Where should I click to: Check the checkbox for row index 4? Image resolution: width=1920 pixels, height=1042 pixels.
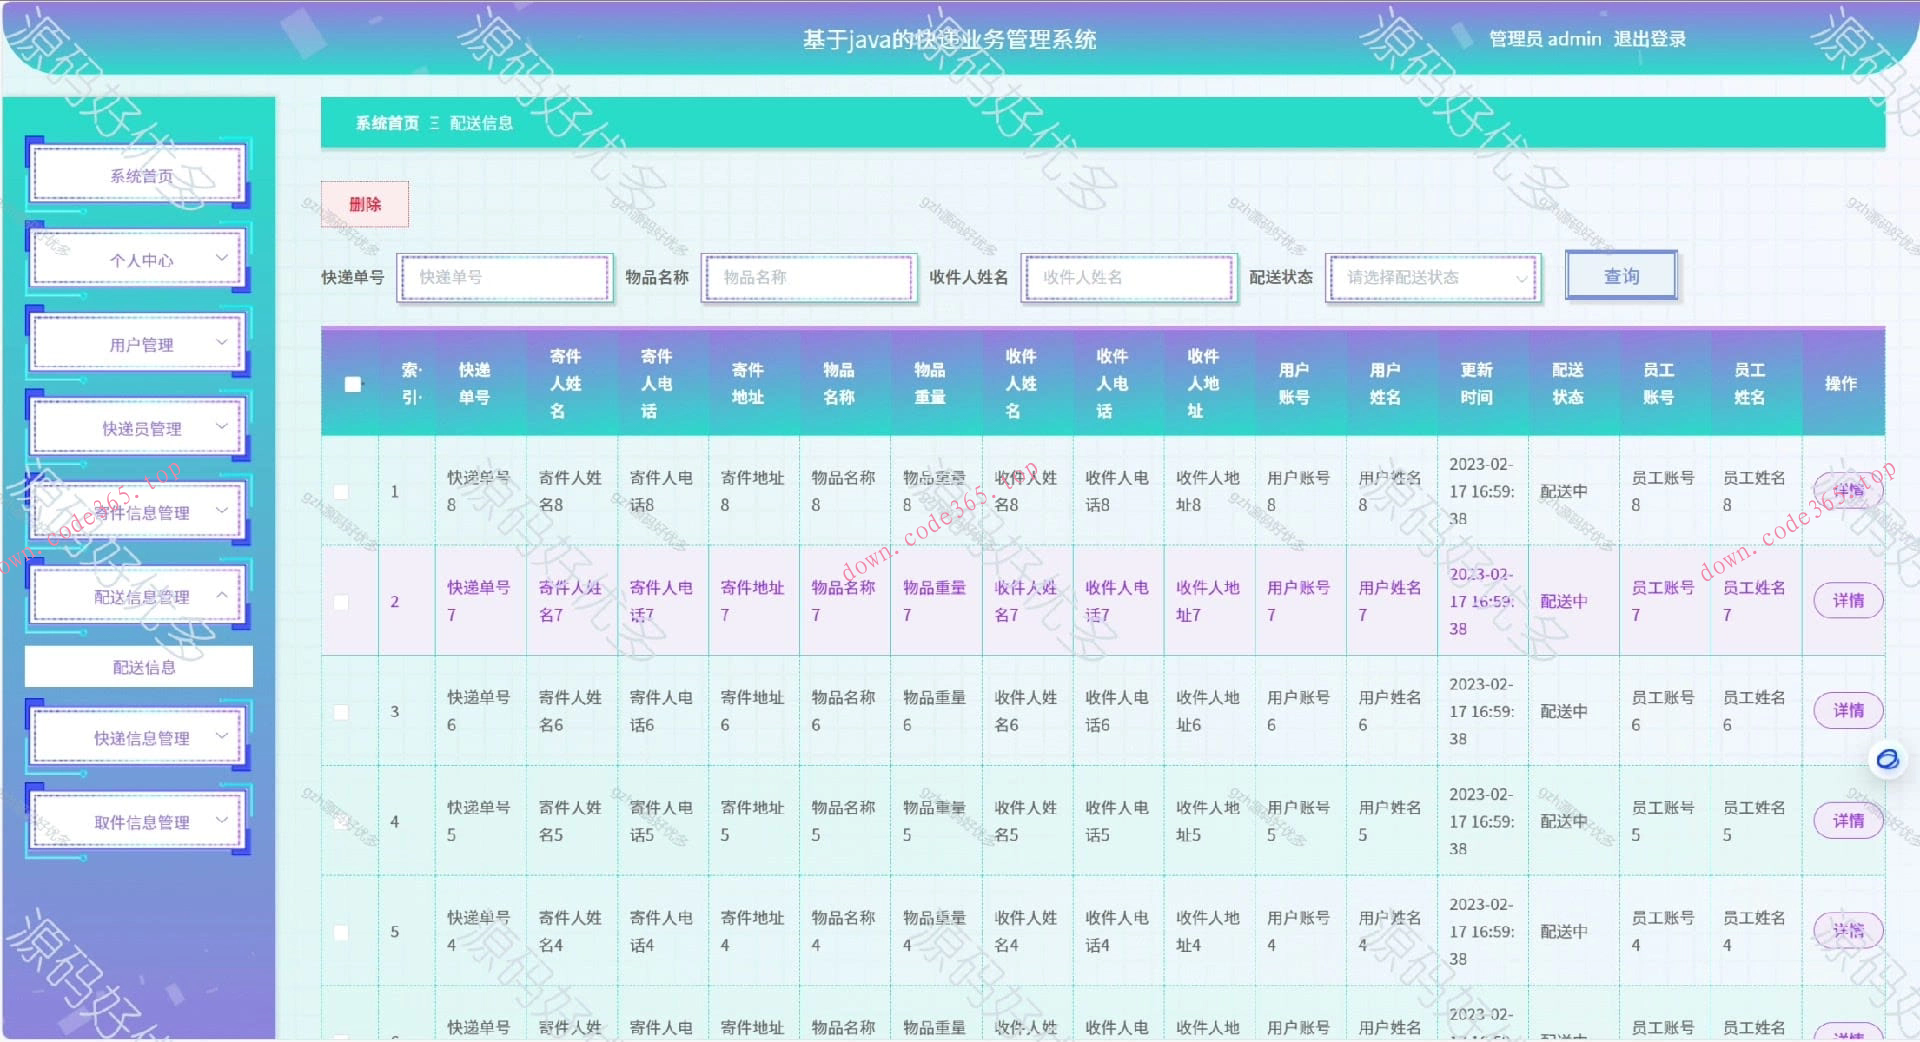(x=341, y=822)
